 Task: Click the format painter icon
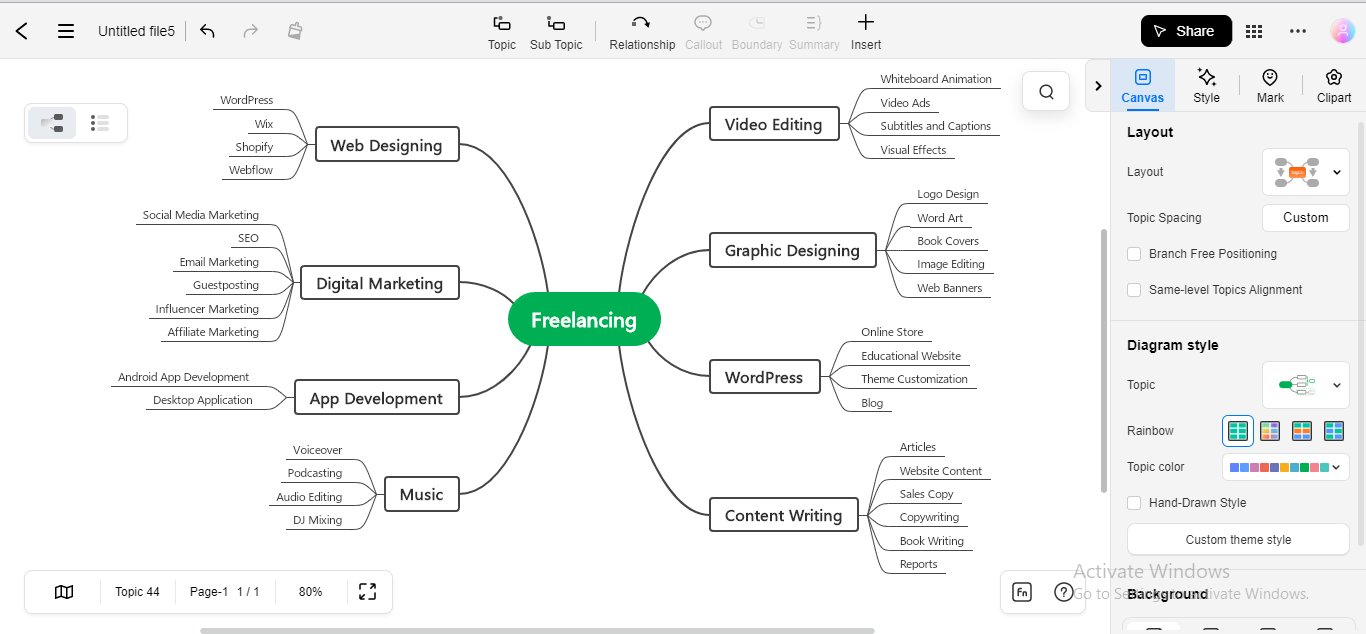point(295,31)
